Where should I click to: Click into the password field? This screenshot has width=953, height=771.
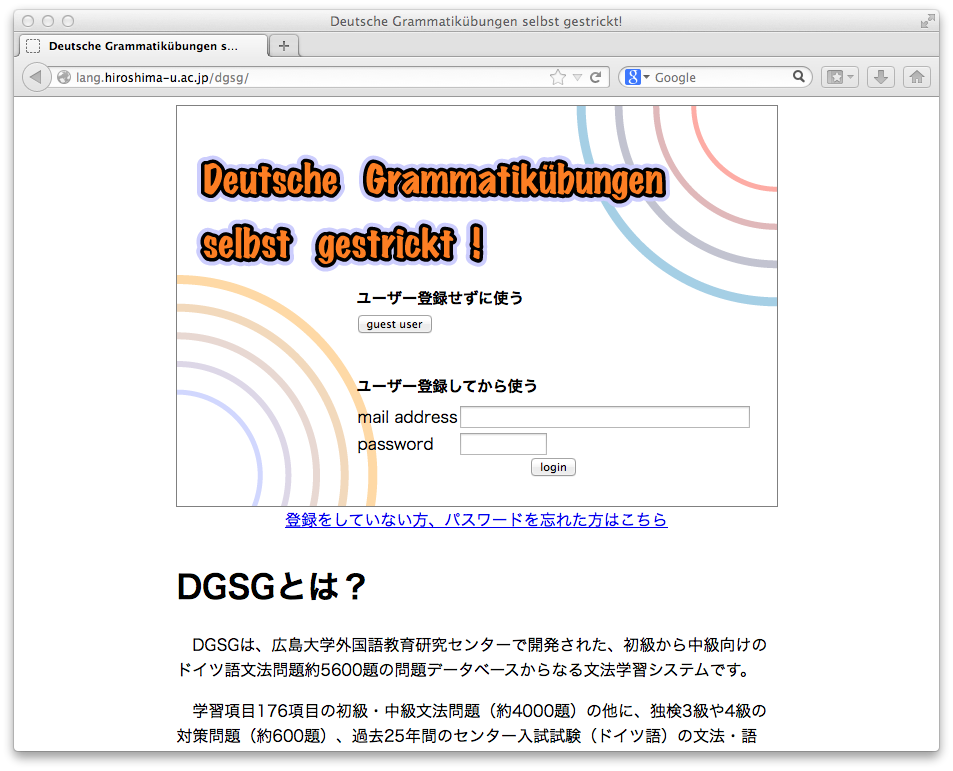(503, 444)
